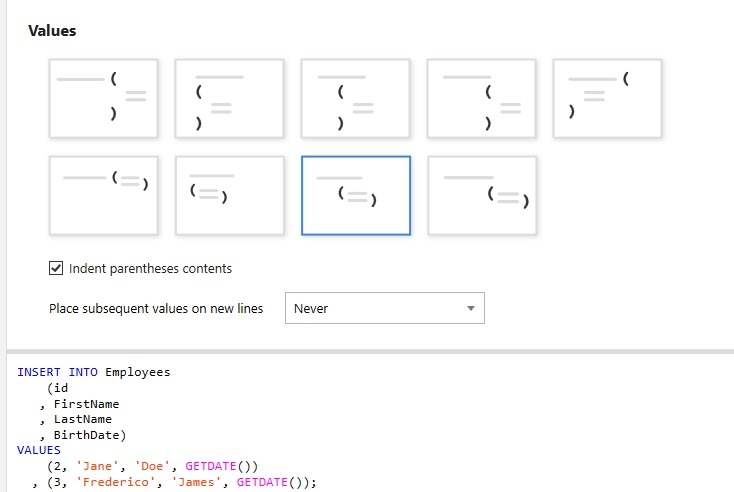This screenshot has width=734, height=492.
Task: Choose fifth top-row layout with closing parenthesis at left
Action: 607,98
